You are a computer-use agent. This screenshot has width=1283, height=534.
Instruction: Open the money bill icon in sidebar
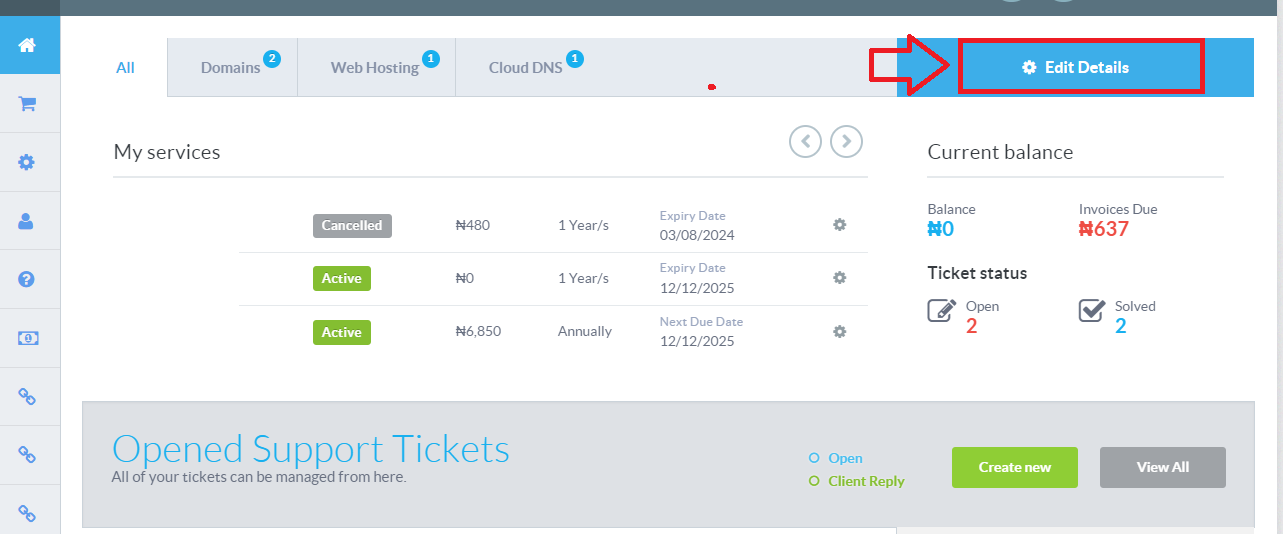click(x=28, y=338)
